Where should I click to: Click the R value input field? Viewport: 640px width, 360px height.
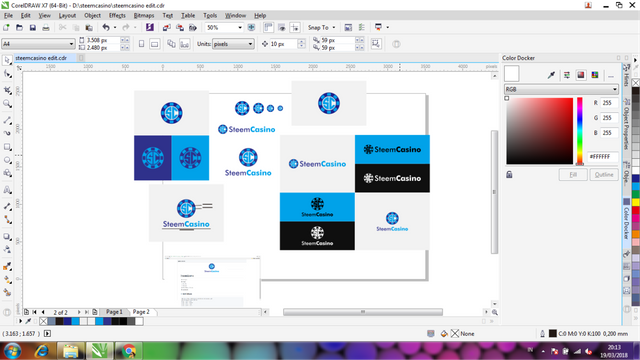pyautogui.click(x=609, y=103)
